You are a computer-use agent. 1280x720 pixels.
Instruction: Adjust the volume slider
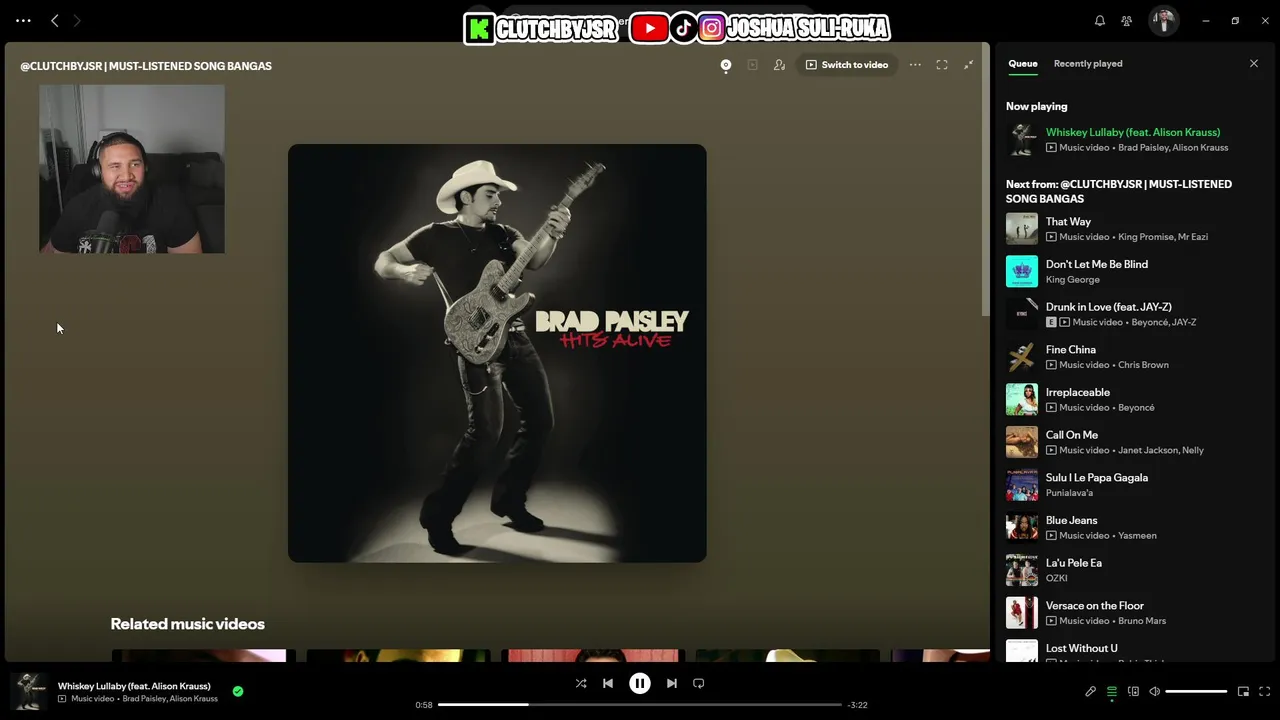[x=1196, y=691]
